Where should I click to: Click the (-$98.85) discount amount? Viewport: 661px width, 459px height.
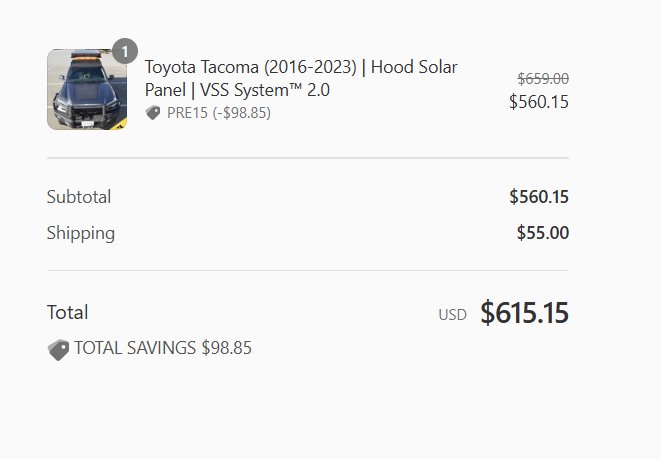(x=242, y=113)
